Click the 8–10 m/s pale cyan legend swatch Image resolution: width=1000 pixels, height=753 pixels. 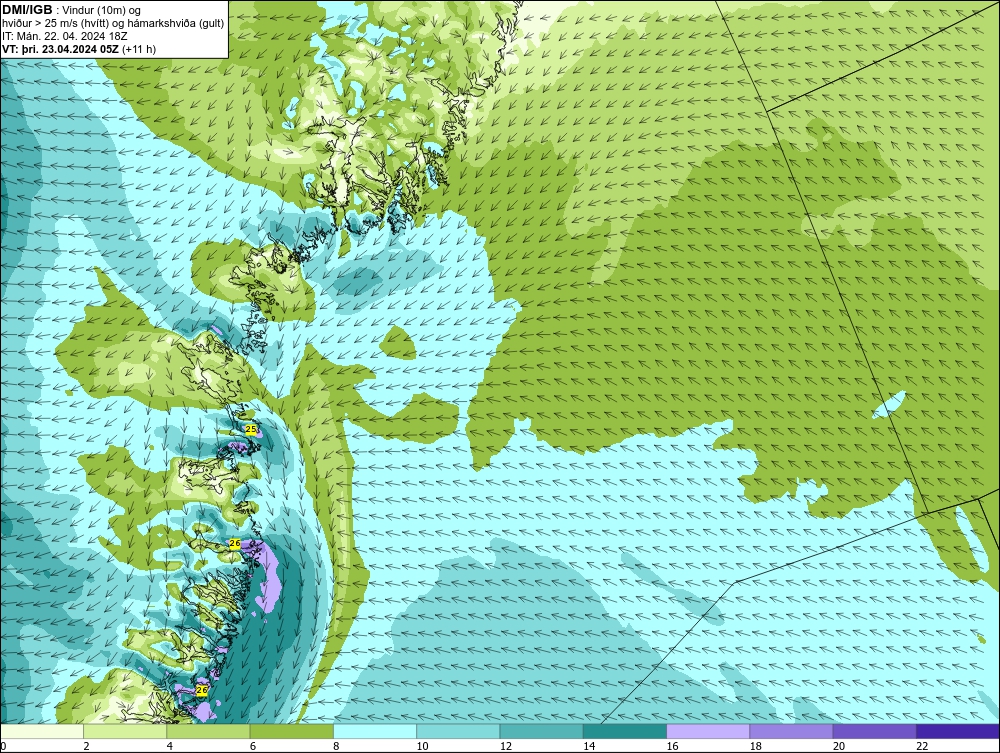(375, 731)
